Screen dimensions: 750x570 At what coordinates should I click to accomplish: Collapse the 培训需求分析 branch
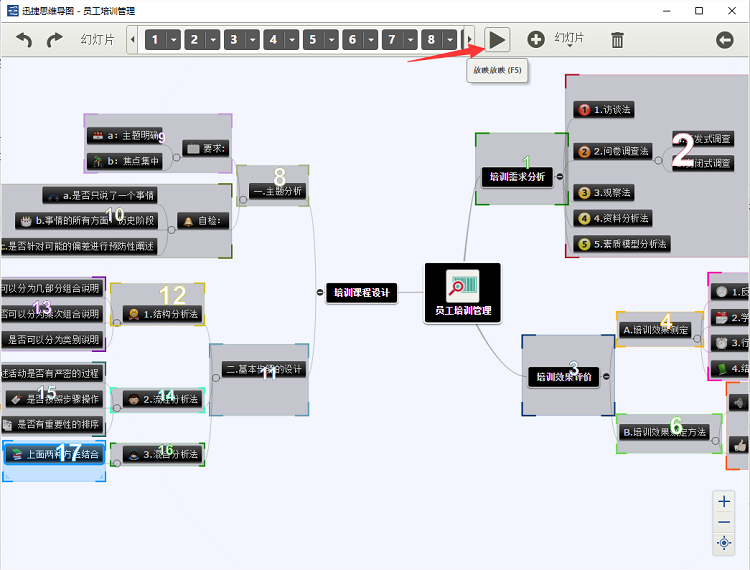560,176
